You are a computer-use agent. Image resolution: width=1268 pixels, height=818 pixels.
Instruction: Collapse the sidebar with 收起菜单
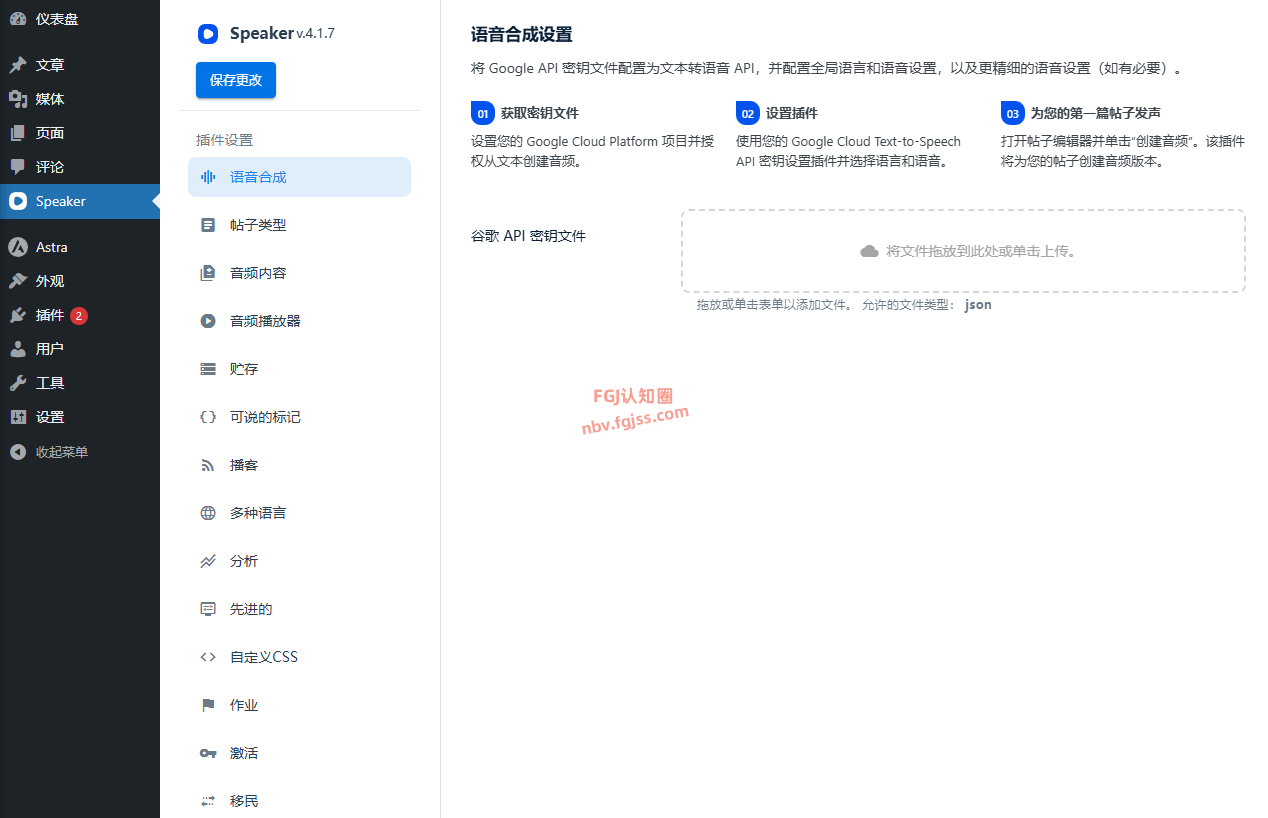coord(80,452)
